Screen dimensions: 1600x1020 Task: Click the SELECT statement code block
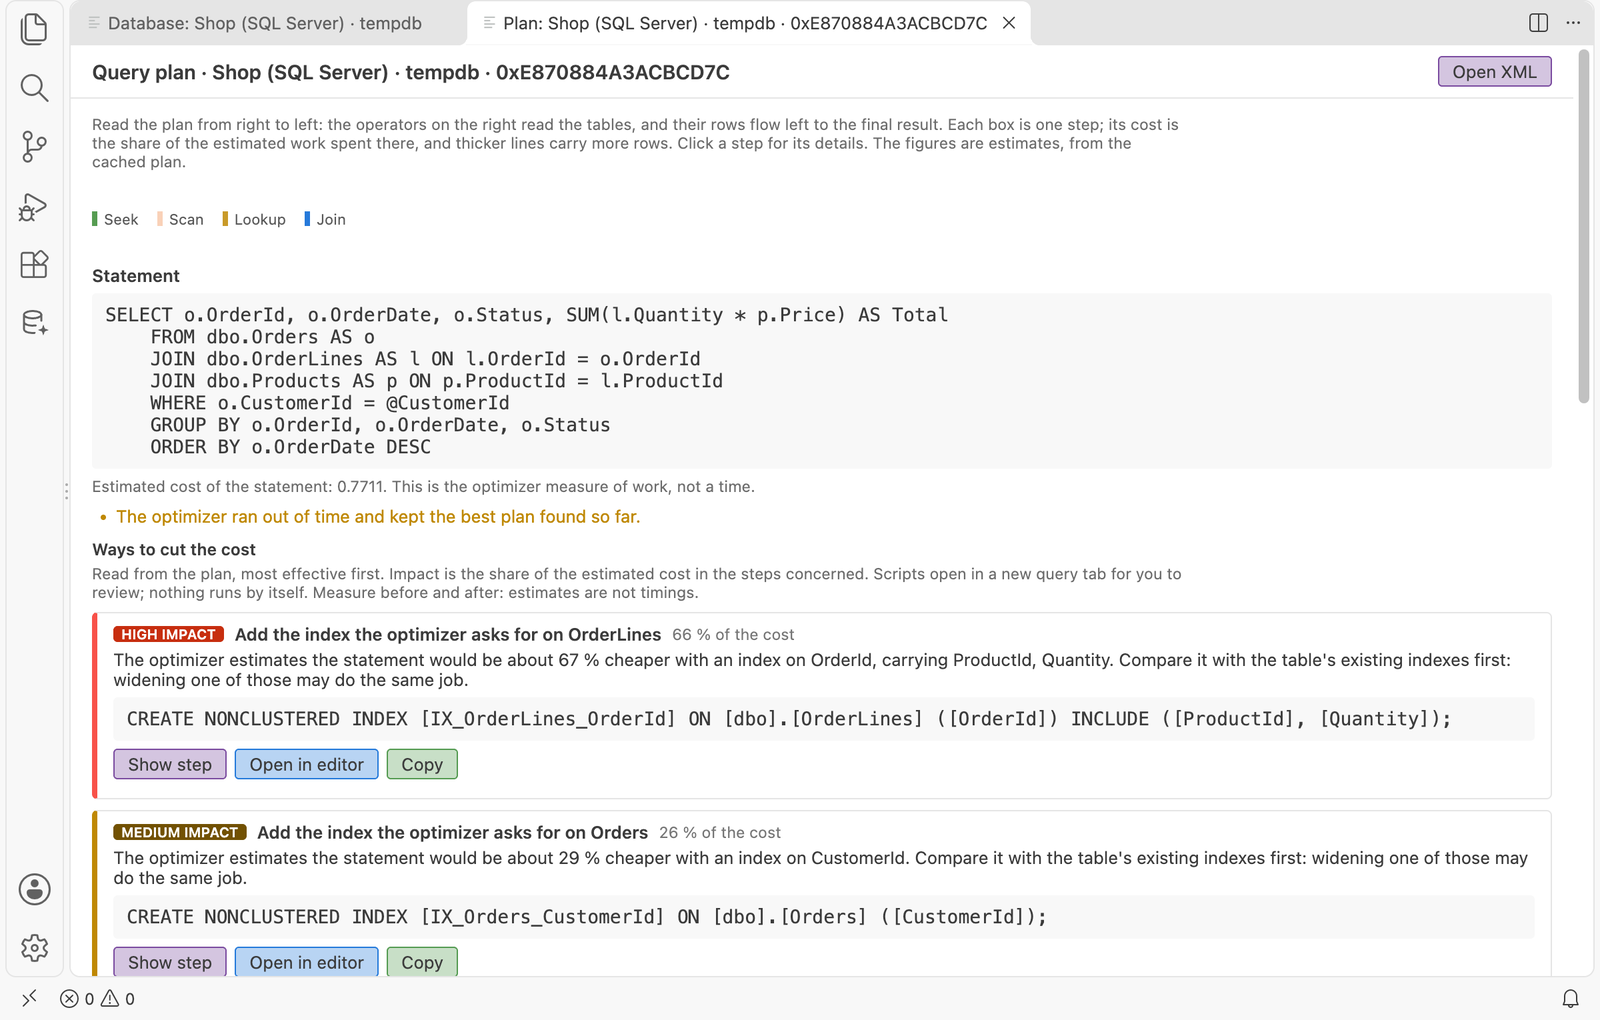(822, 381)
